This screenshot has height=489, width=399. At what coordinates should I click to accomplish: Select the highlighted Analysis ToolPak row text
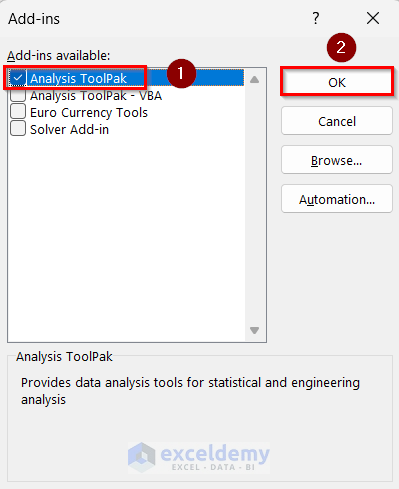click(x=78, y=79)
